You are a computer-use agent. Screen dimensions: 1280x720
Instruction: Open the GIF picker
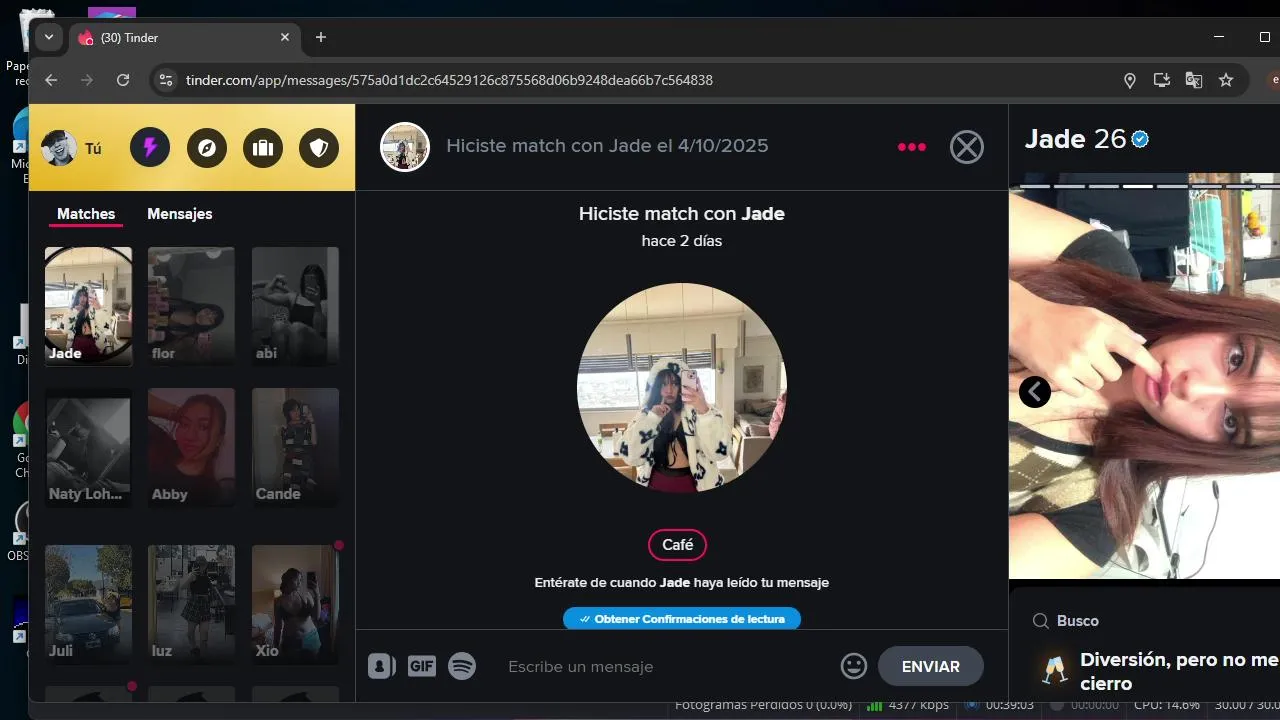pos(422,666)
